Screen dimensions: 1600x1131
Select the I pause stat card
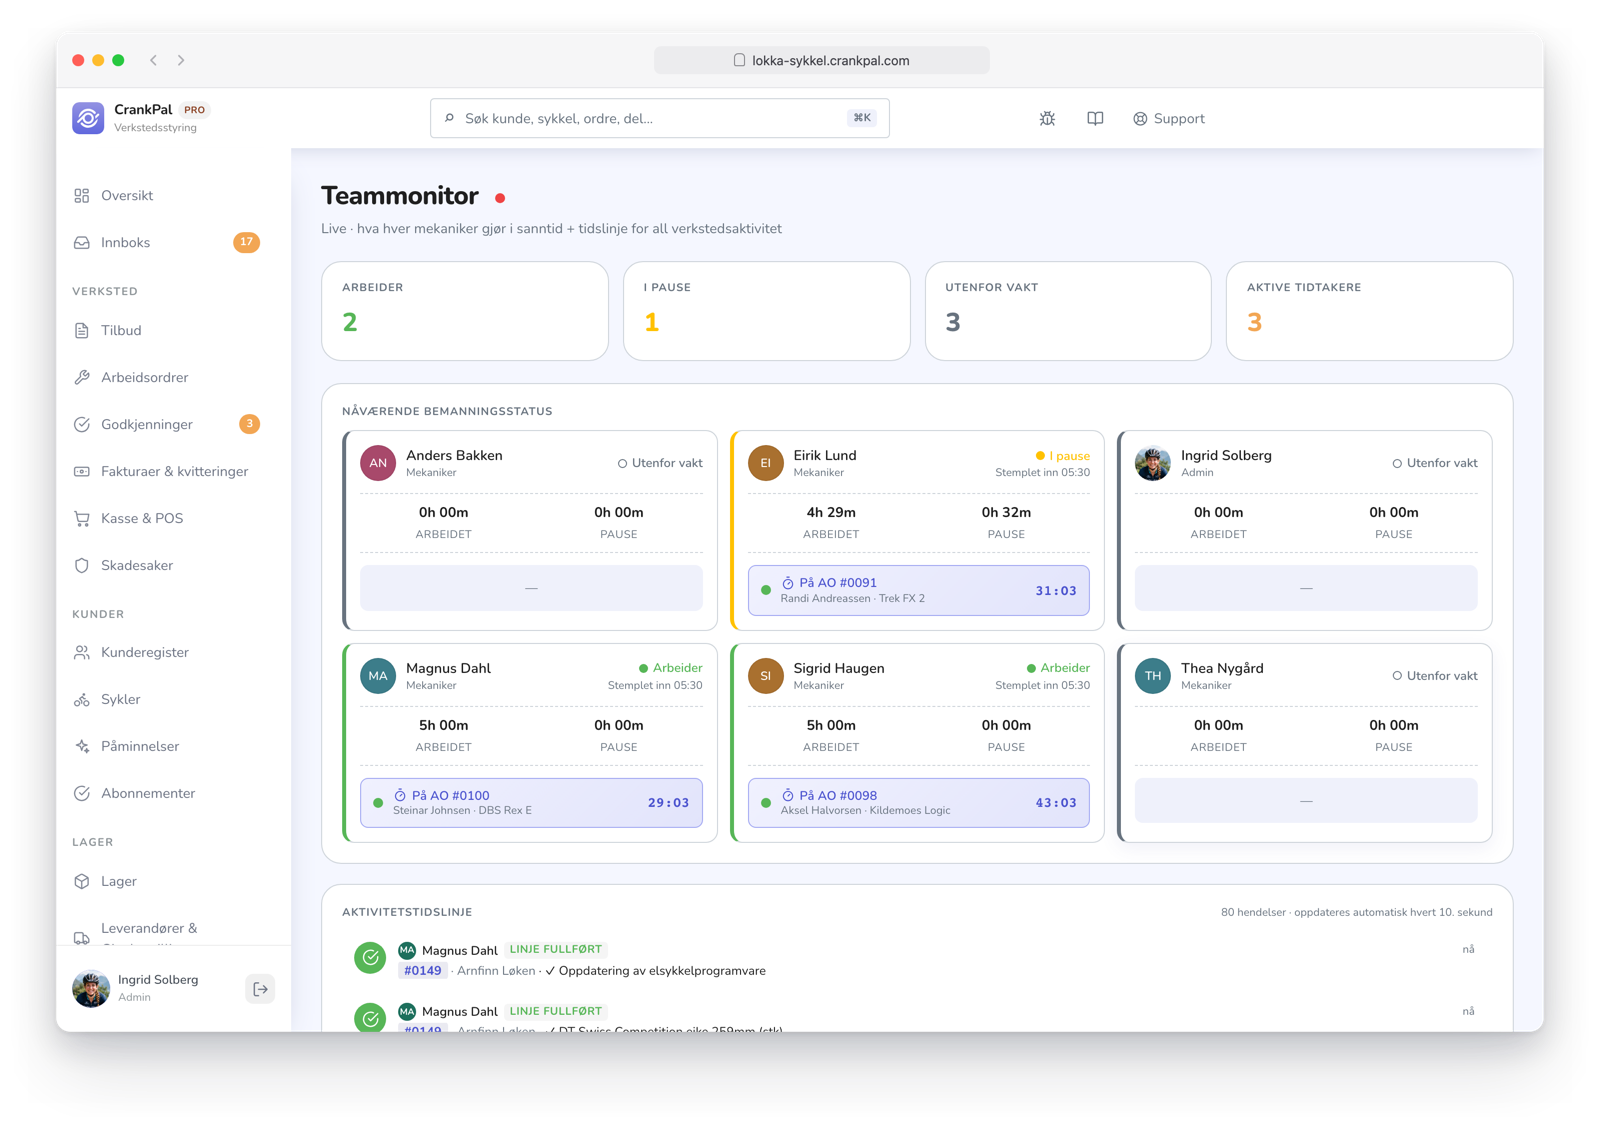click(x=767, y=311)
